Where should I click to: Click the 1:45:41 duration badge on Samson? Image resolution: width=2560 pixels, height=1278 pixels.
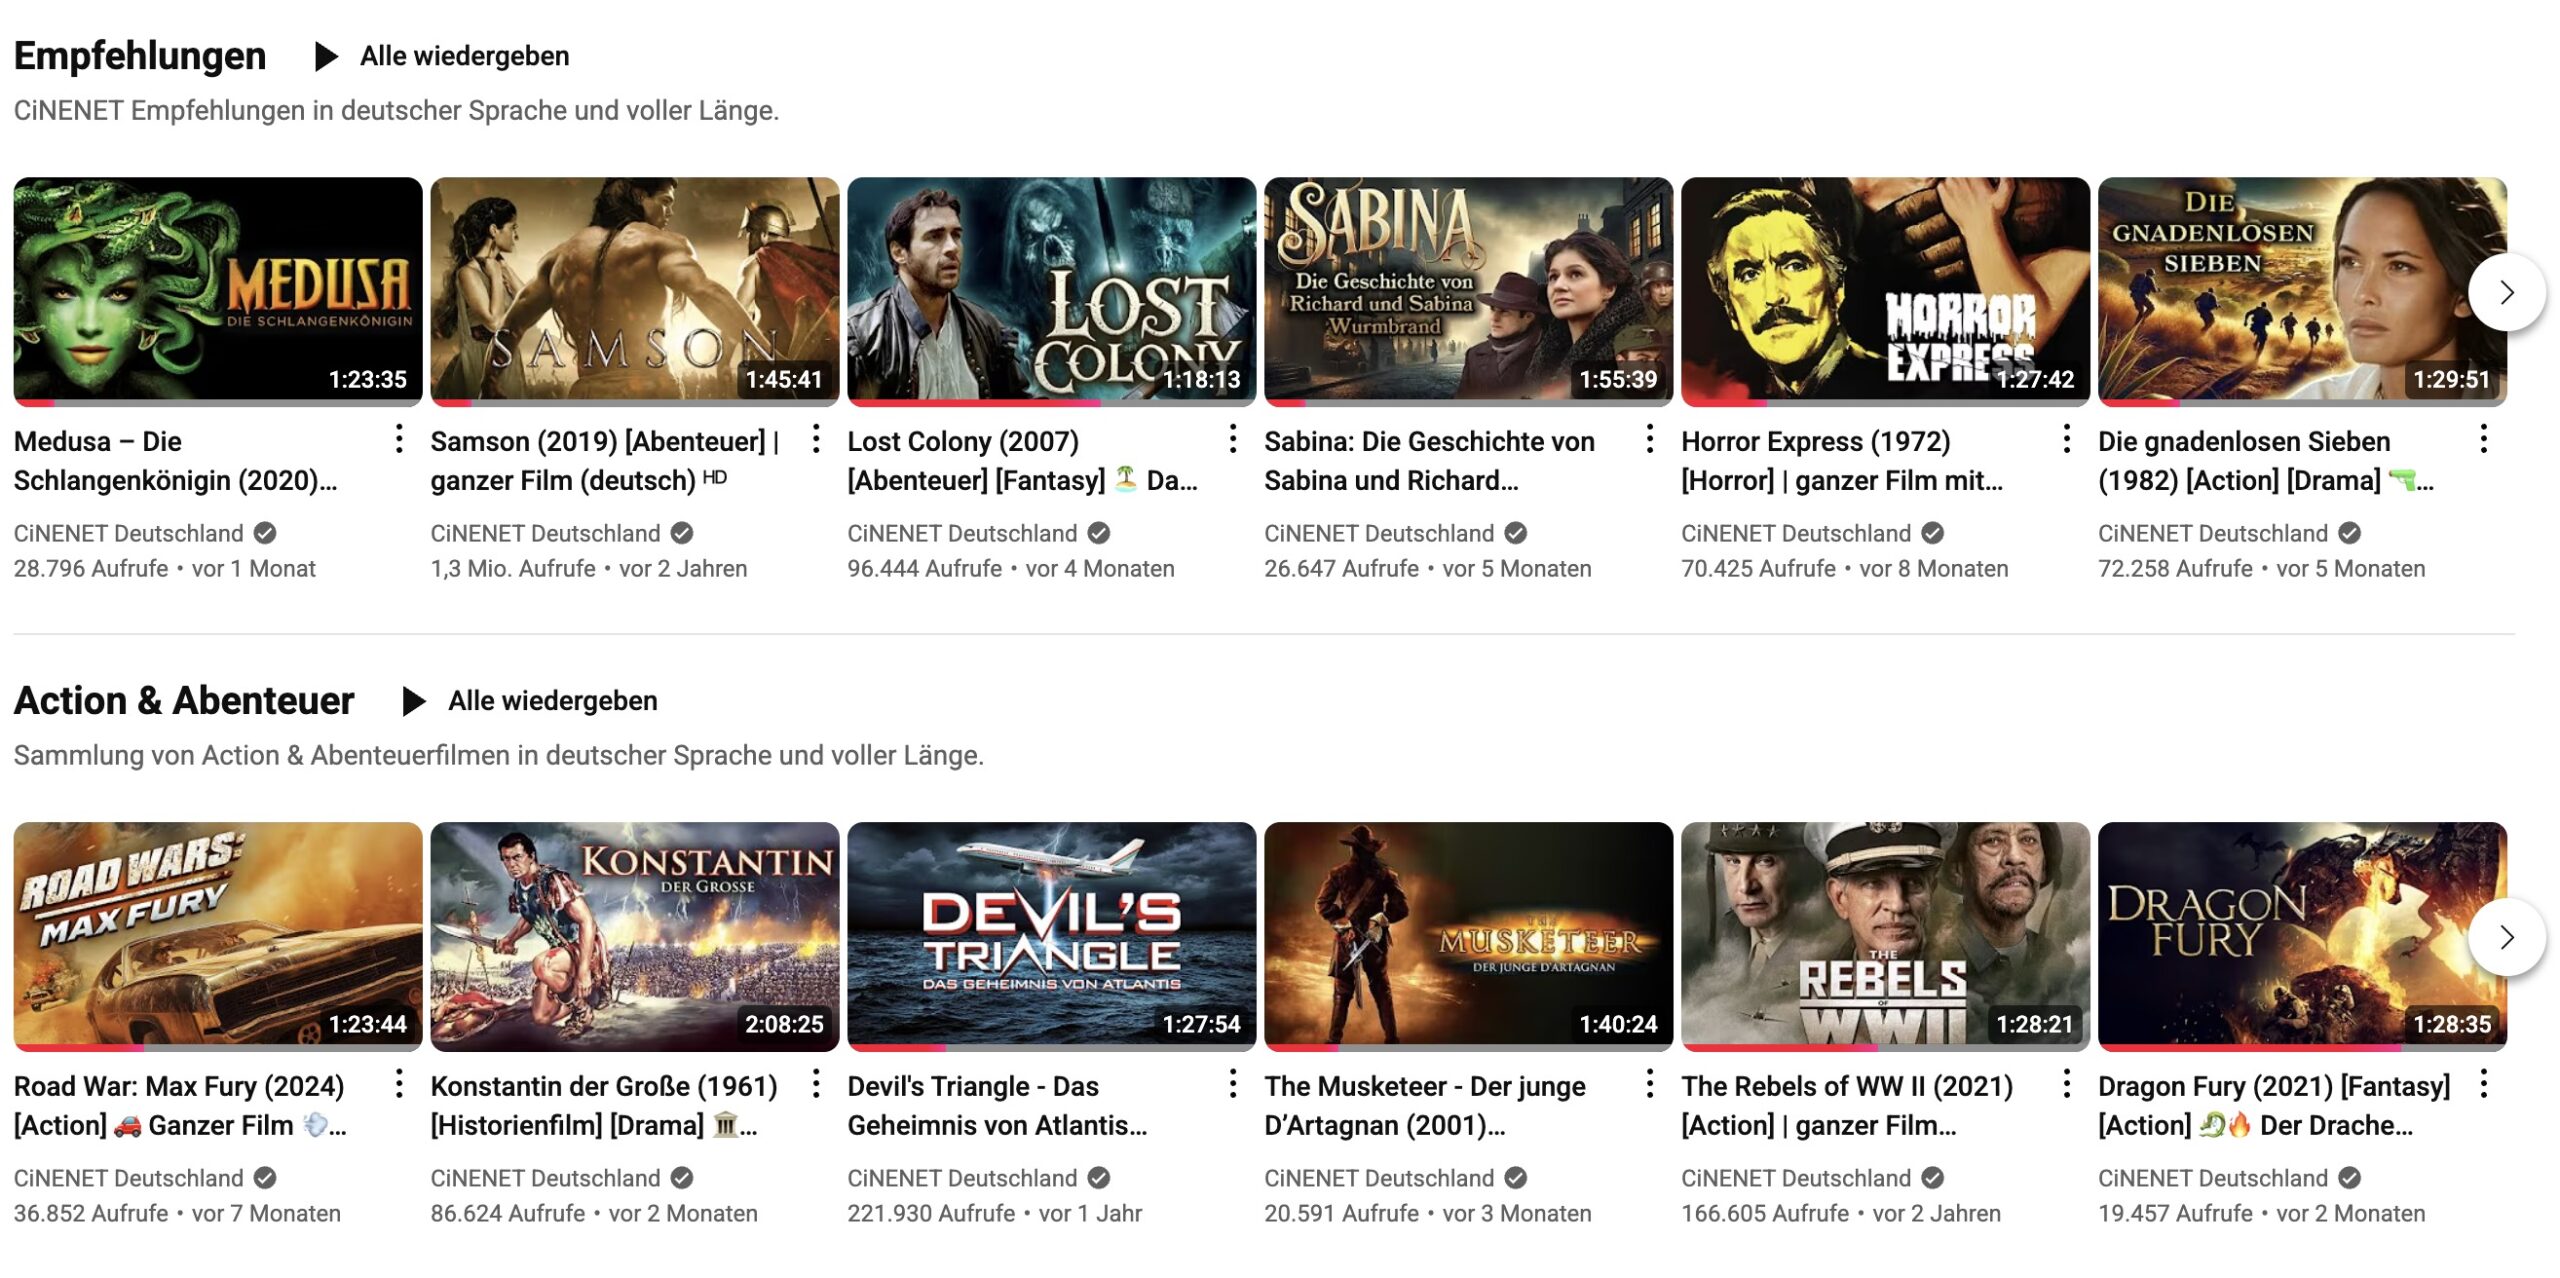[784, 380]
